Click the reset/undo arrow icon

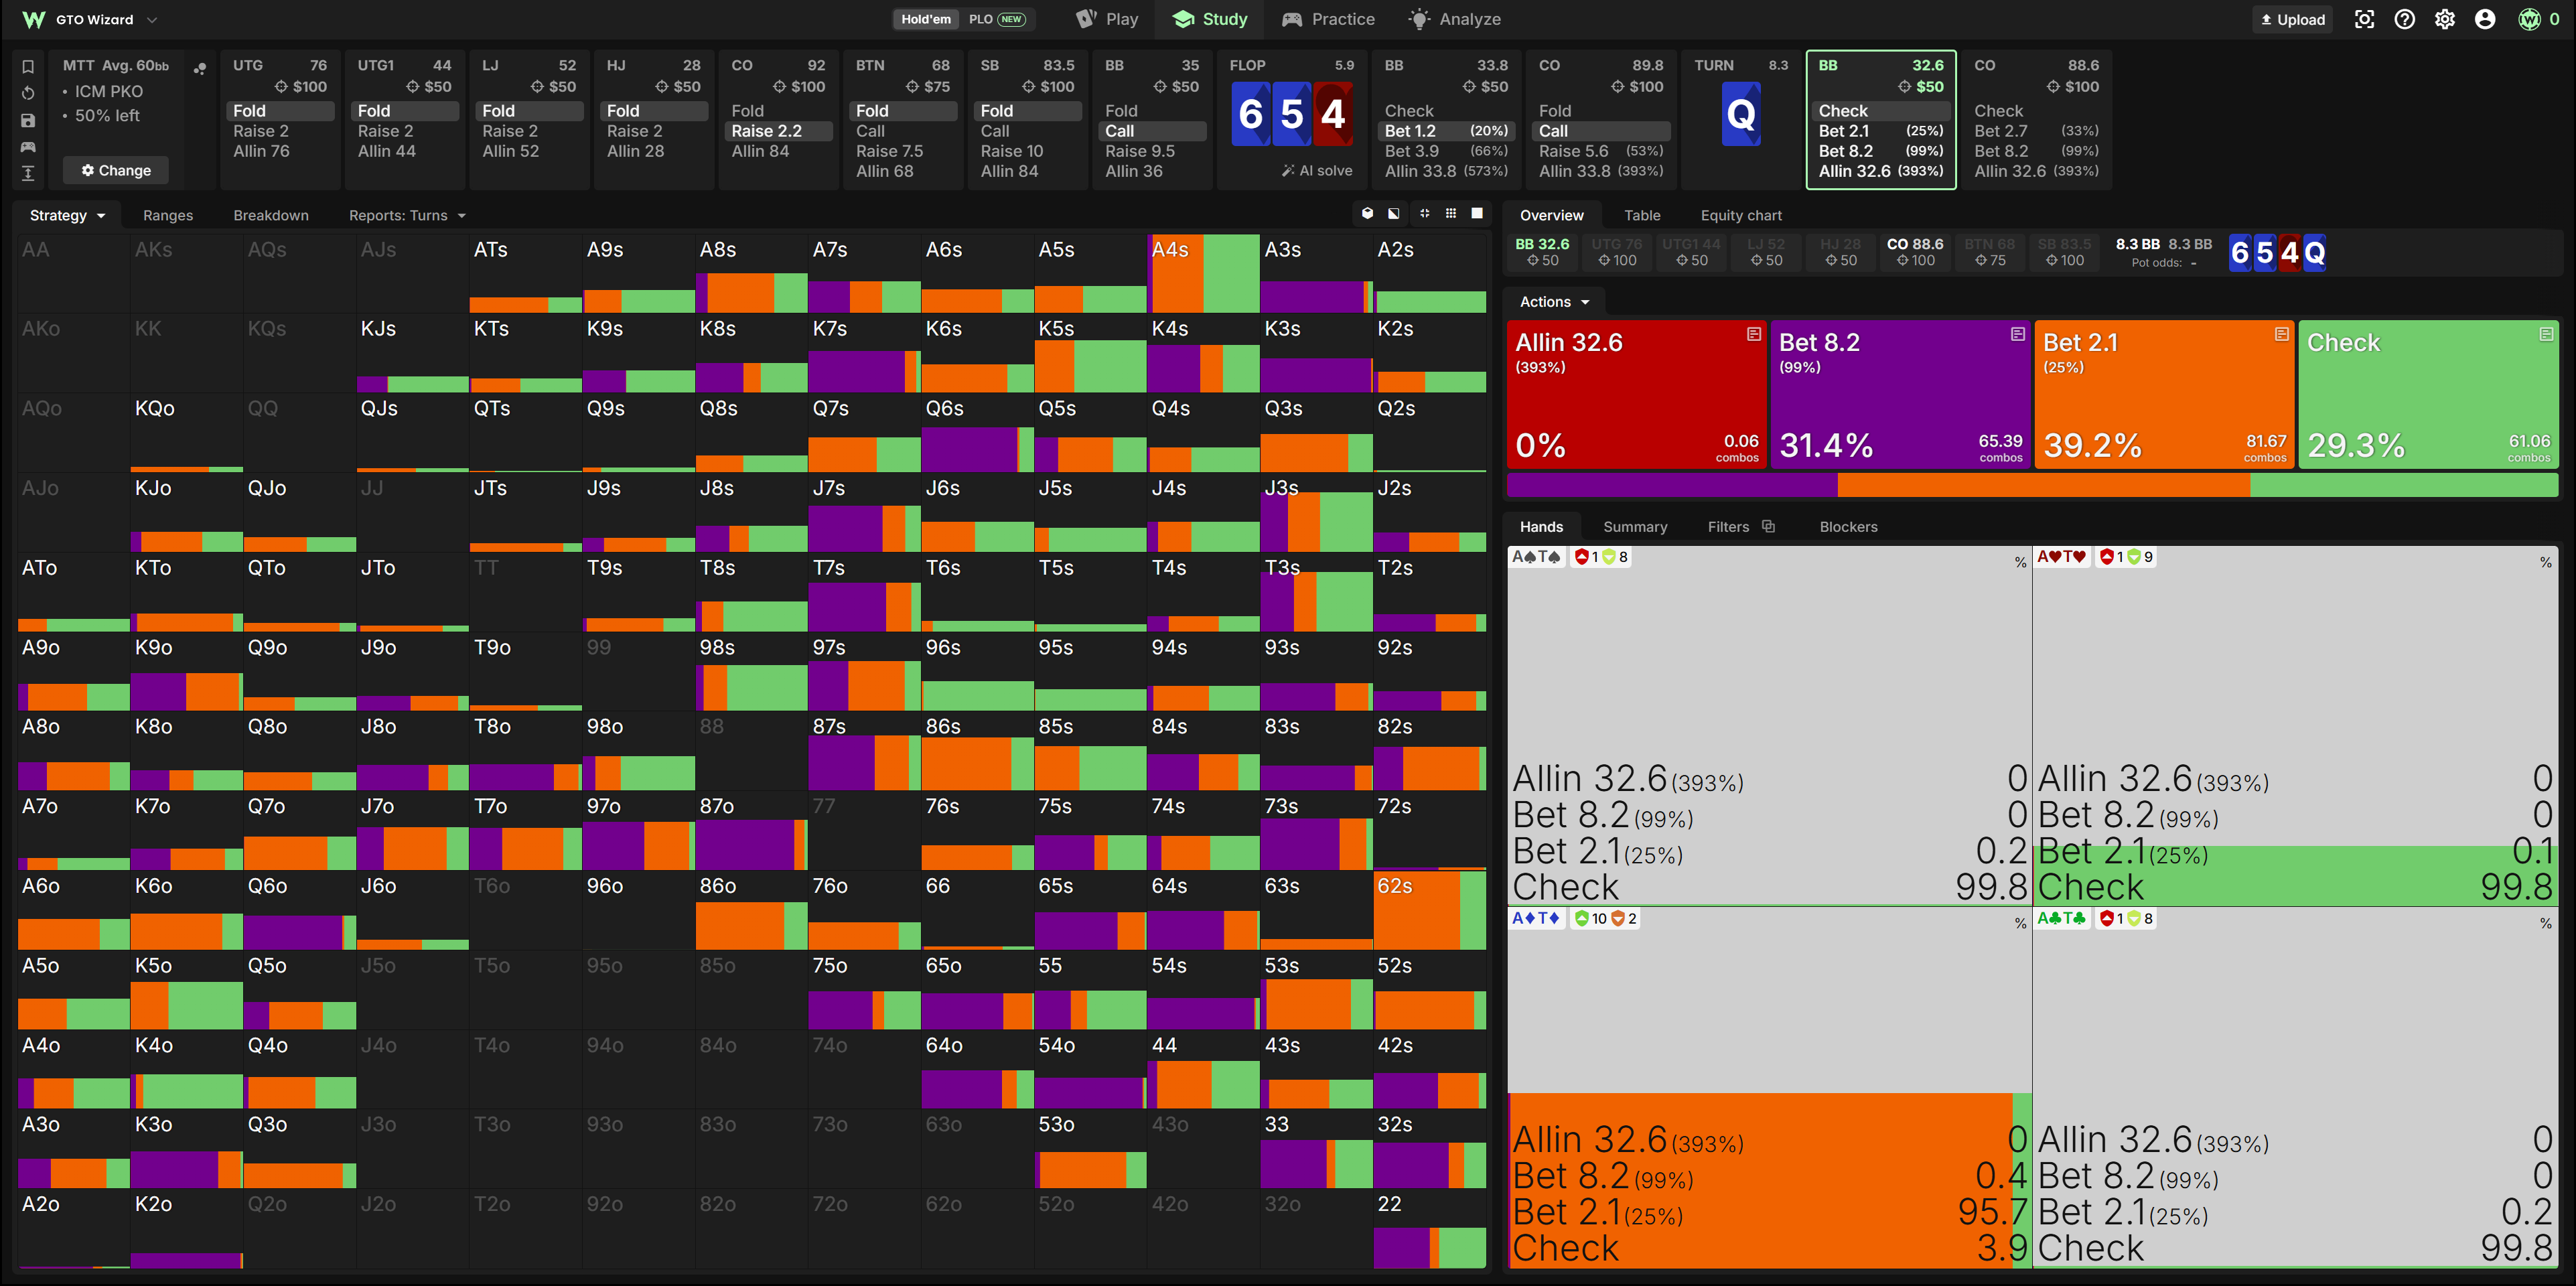[x=28, y=93]
